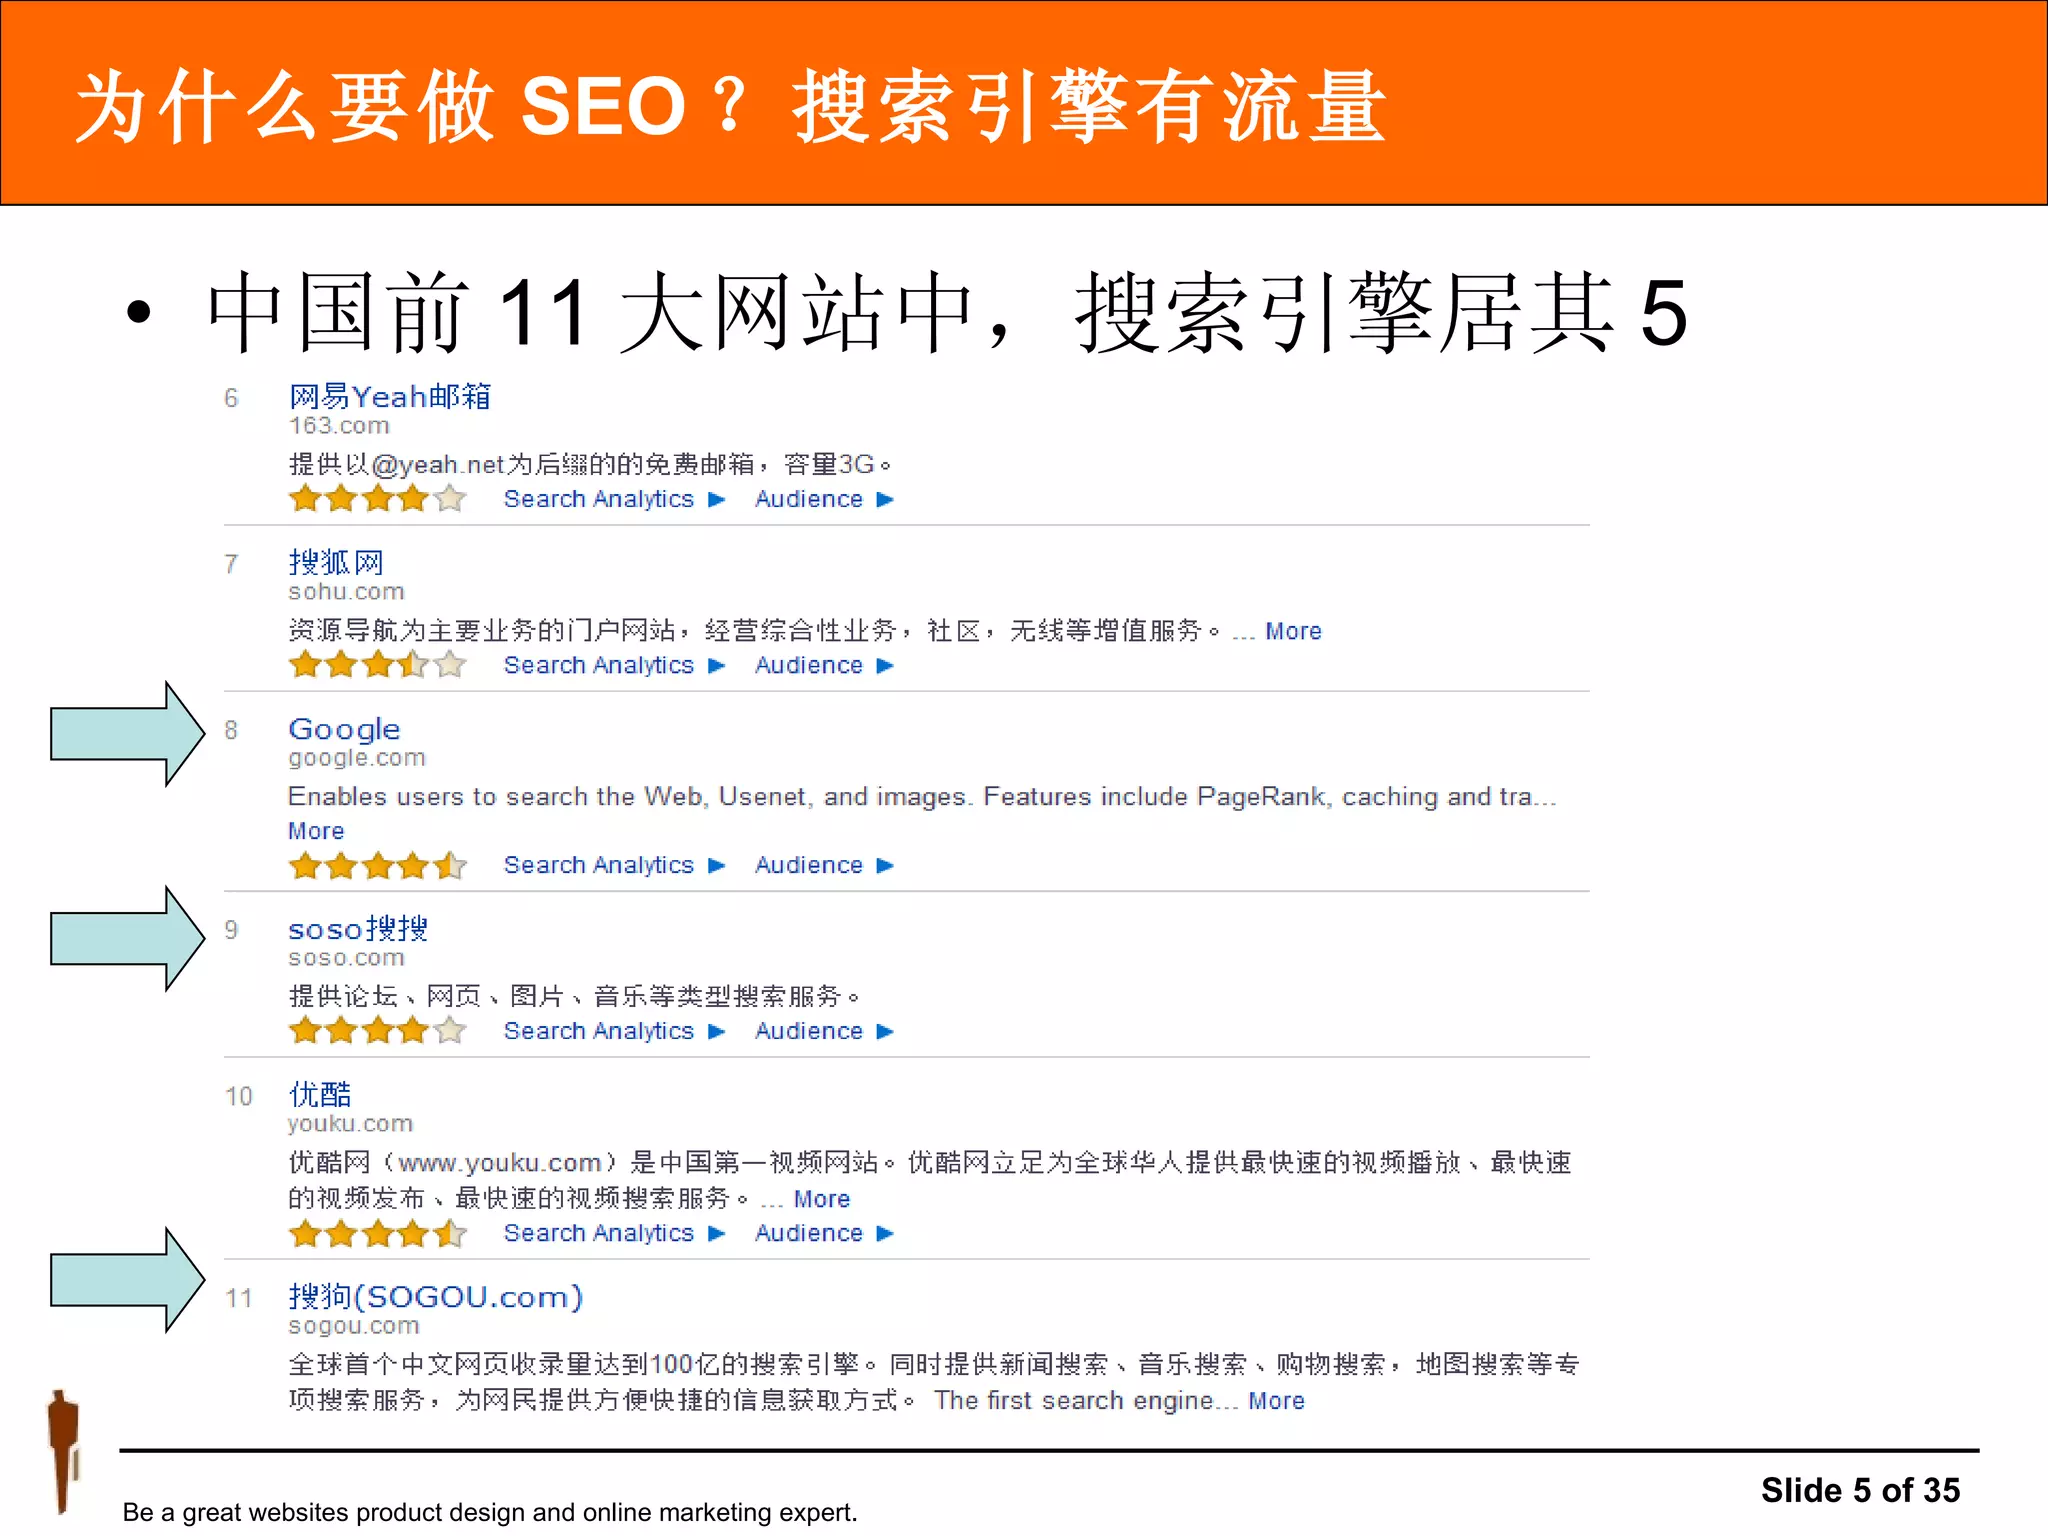Click Audience under 163.com
This screenshot has width=2048, height=1536.
808,499
